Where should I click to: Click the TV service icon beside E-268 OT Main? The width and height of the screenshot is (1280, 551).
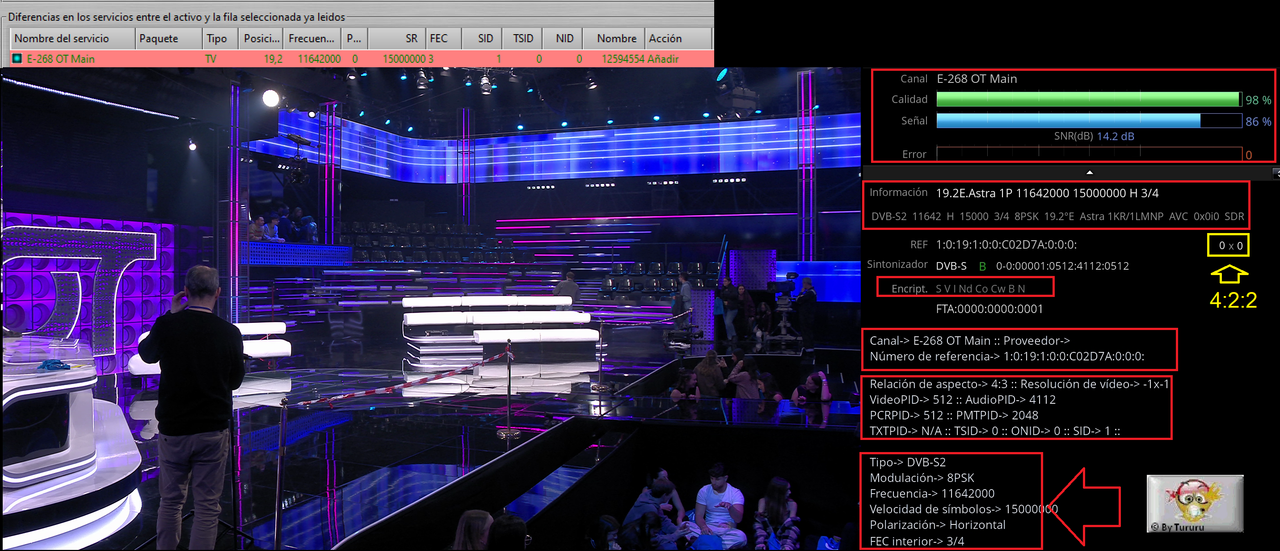tap(18, 59)
